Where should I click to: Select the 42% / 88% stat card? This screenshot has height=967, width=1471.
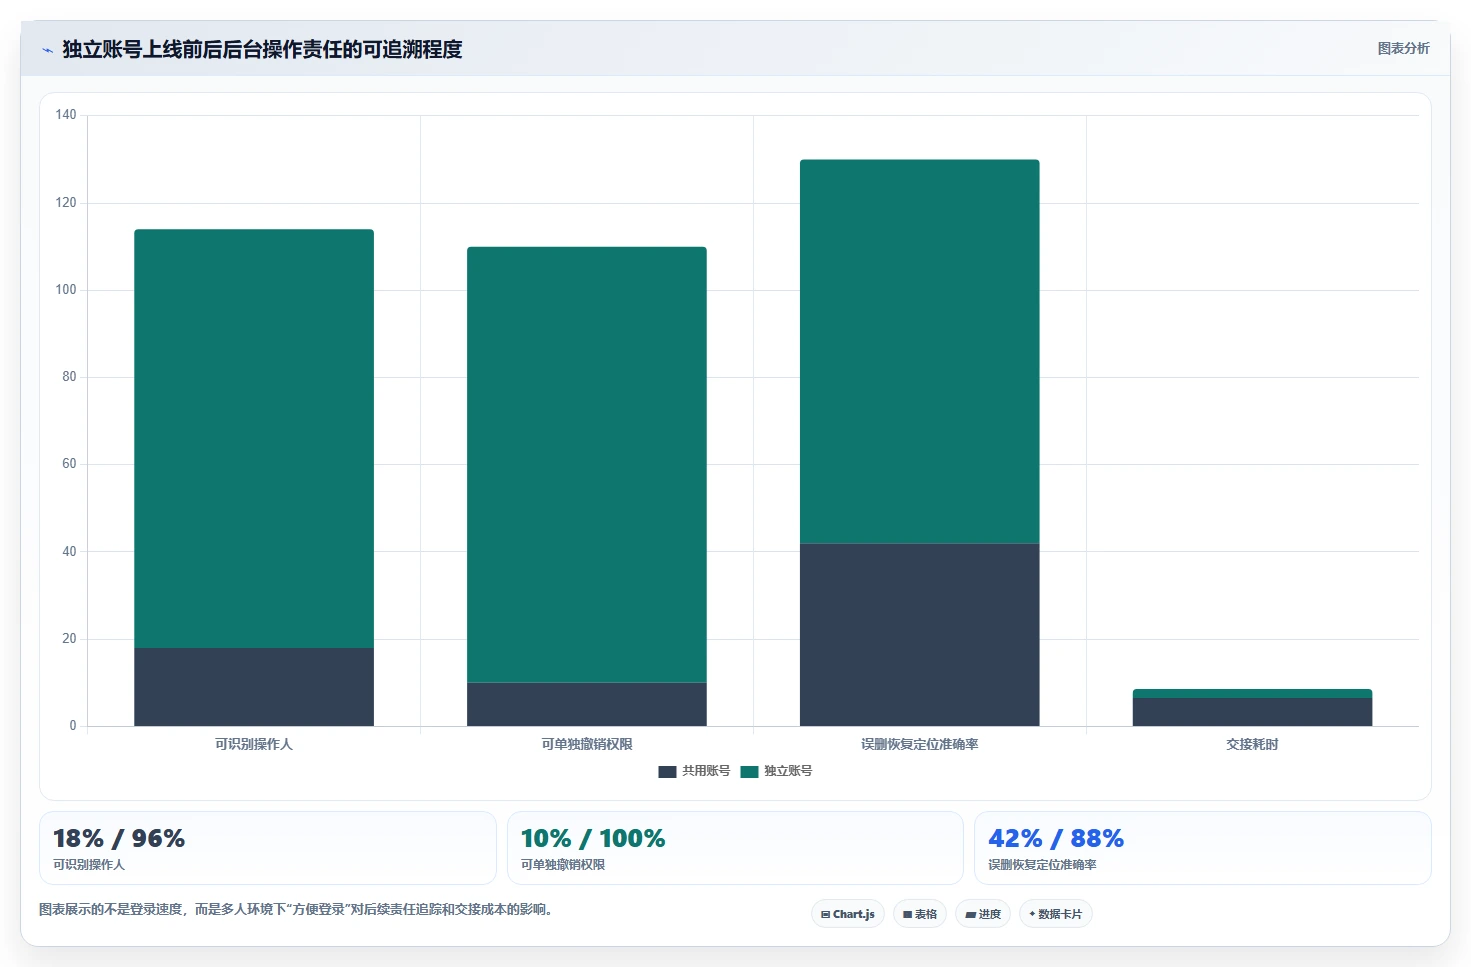1203,848
